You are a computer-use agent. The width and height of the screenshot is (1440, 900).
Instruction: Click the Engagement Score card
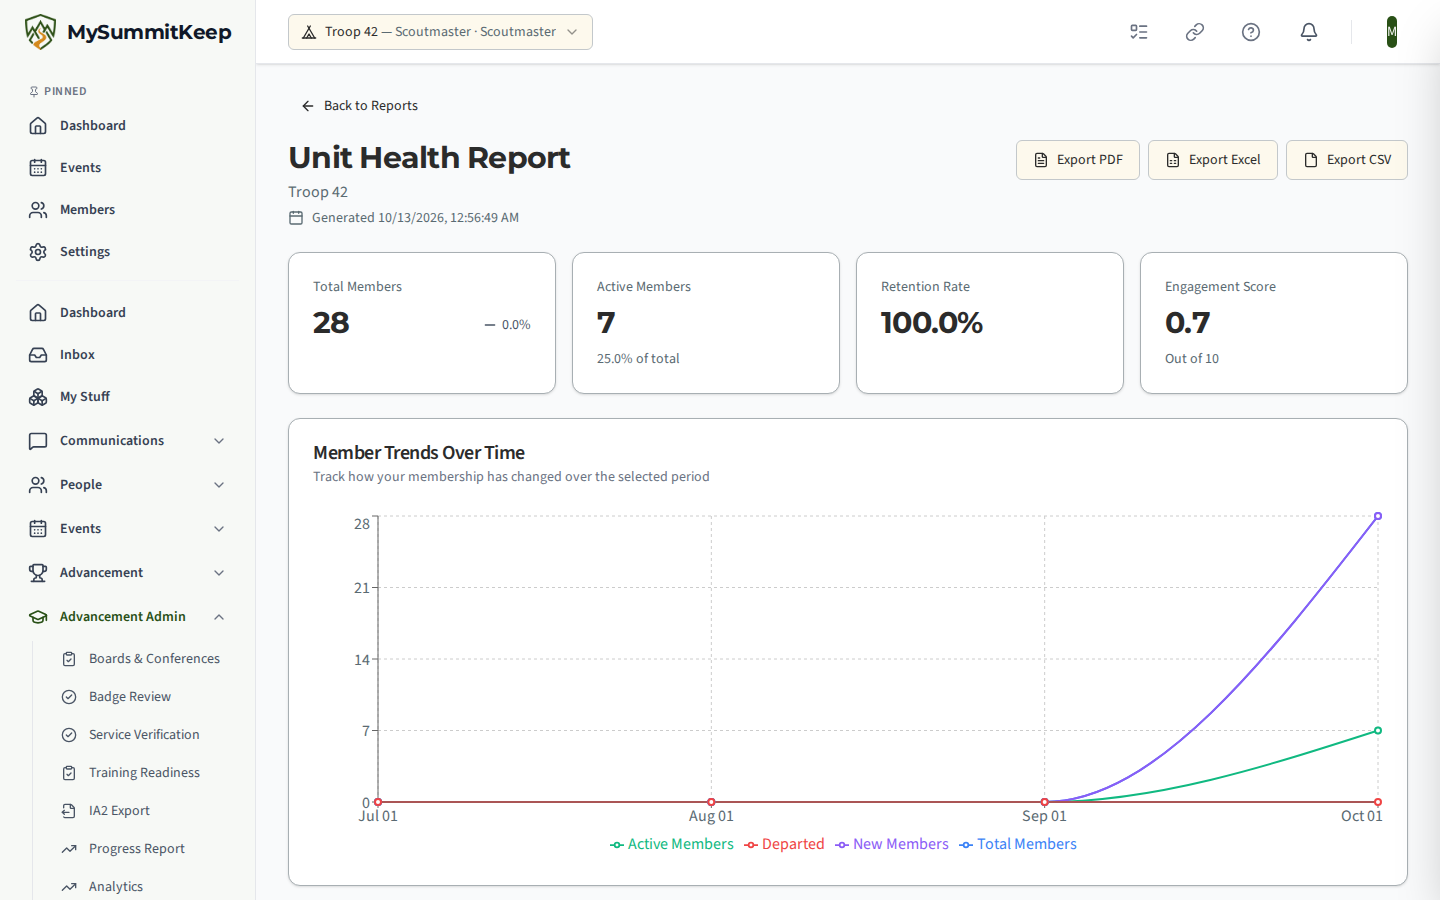pyautogui.click(x=1274, y=323)
